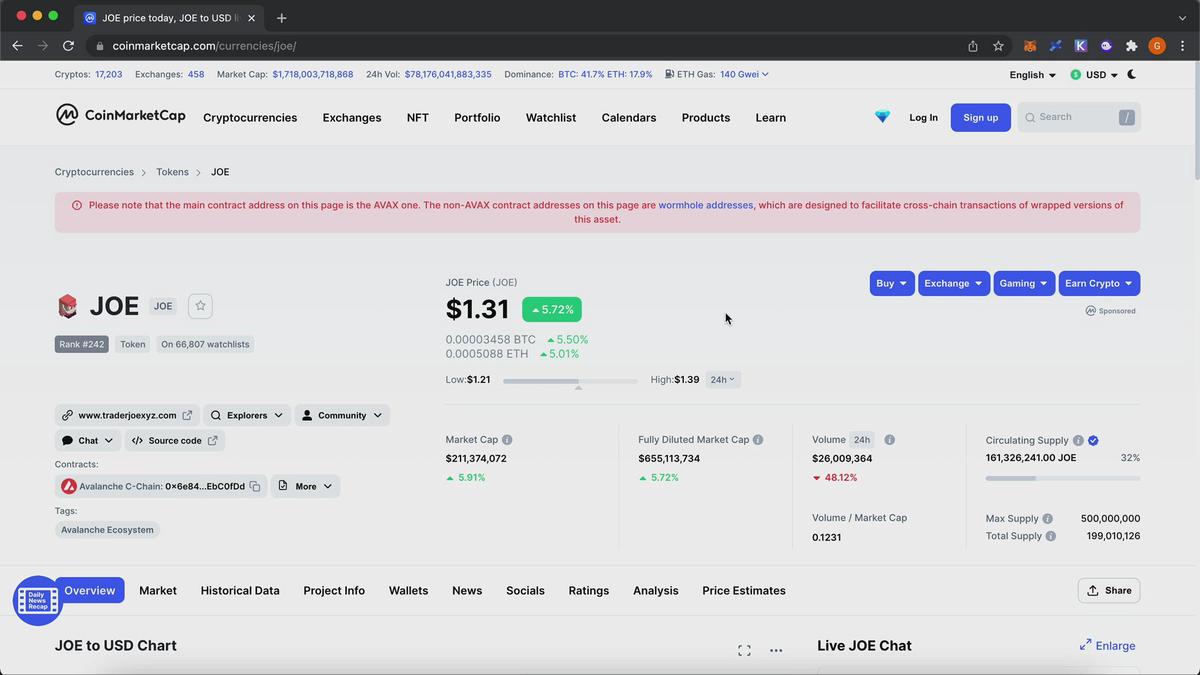
Task: Open the MetaMask fox extension
Action: click(1030, 46)
